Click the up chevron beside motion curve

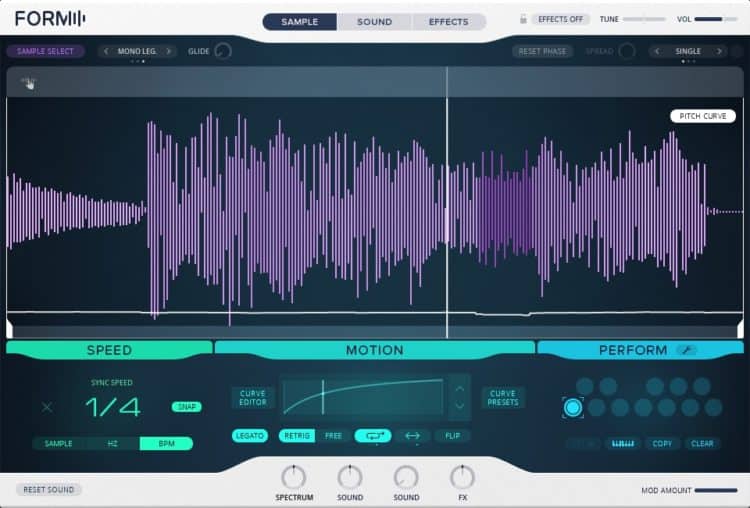(460, 389)
